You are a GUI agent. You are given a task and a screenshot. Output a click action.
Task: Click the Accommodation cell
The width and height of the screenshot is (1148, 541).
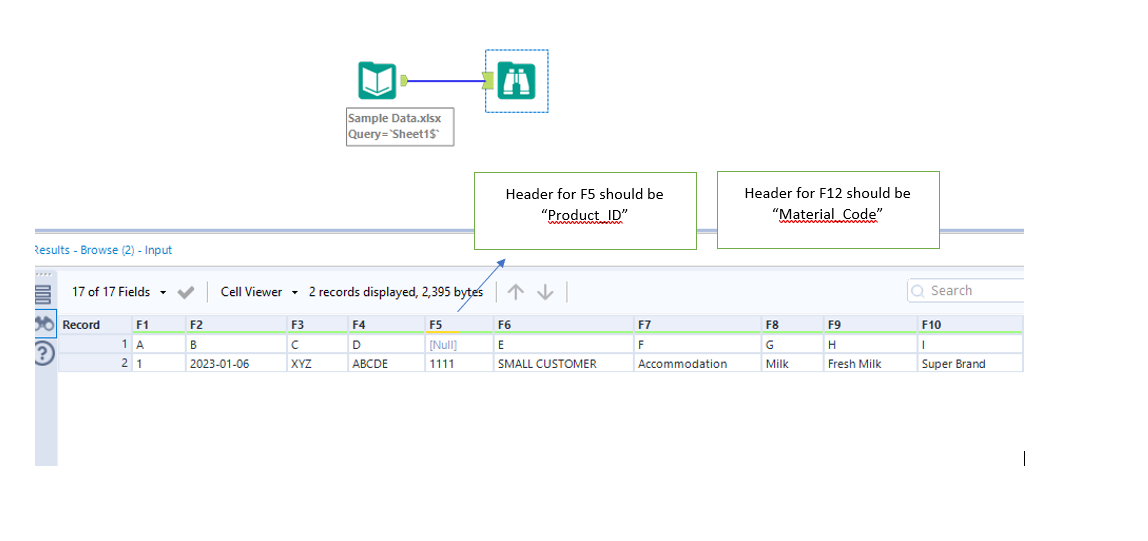pyautogui.click(x=698, y=363)
